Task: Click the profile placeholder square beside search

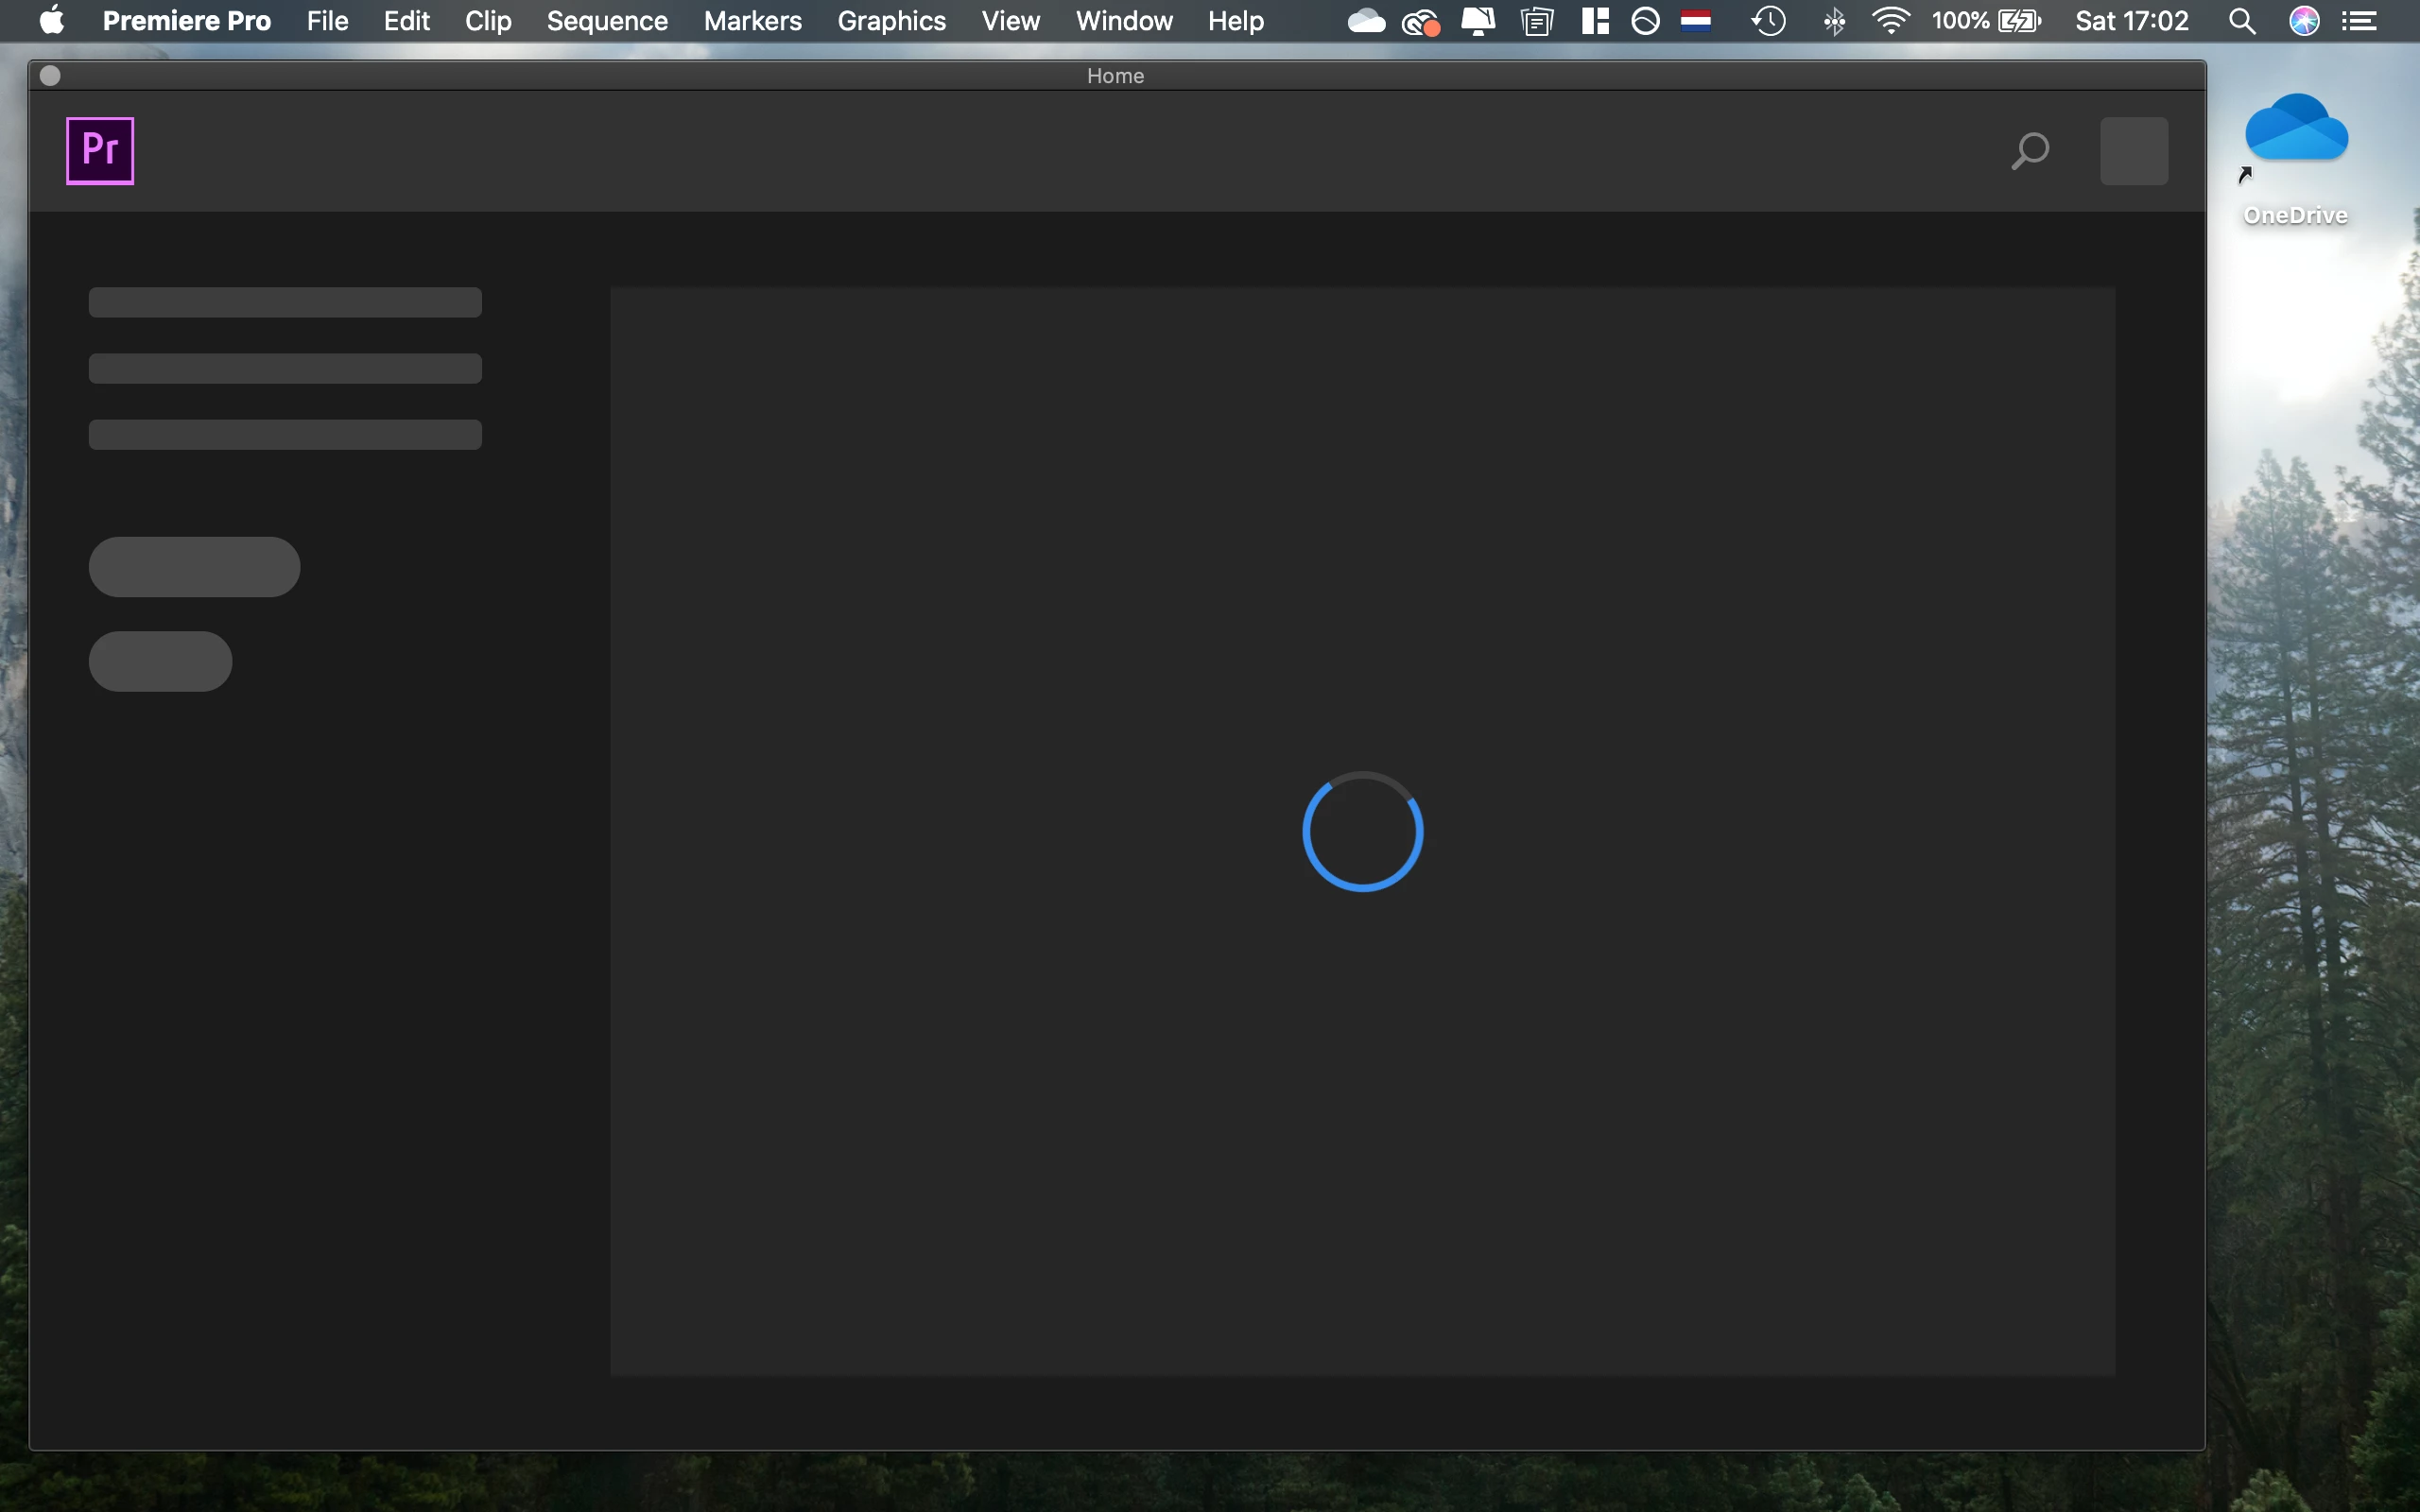Action: tap(2134, 151)
